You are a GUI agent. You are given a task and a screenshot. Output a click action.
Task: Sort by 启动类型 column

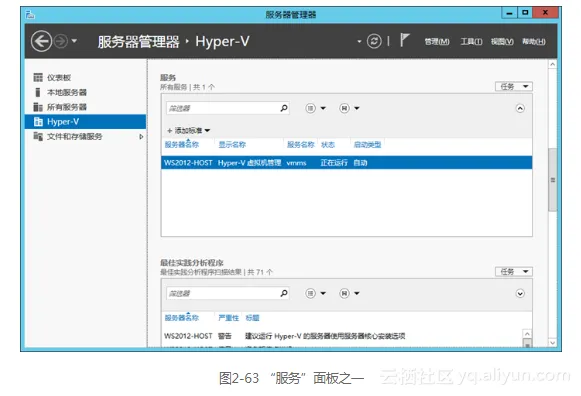[367, 144]
